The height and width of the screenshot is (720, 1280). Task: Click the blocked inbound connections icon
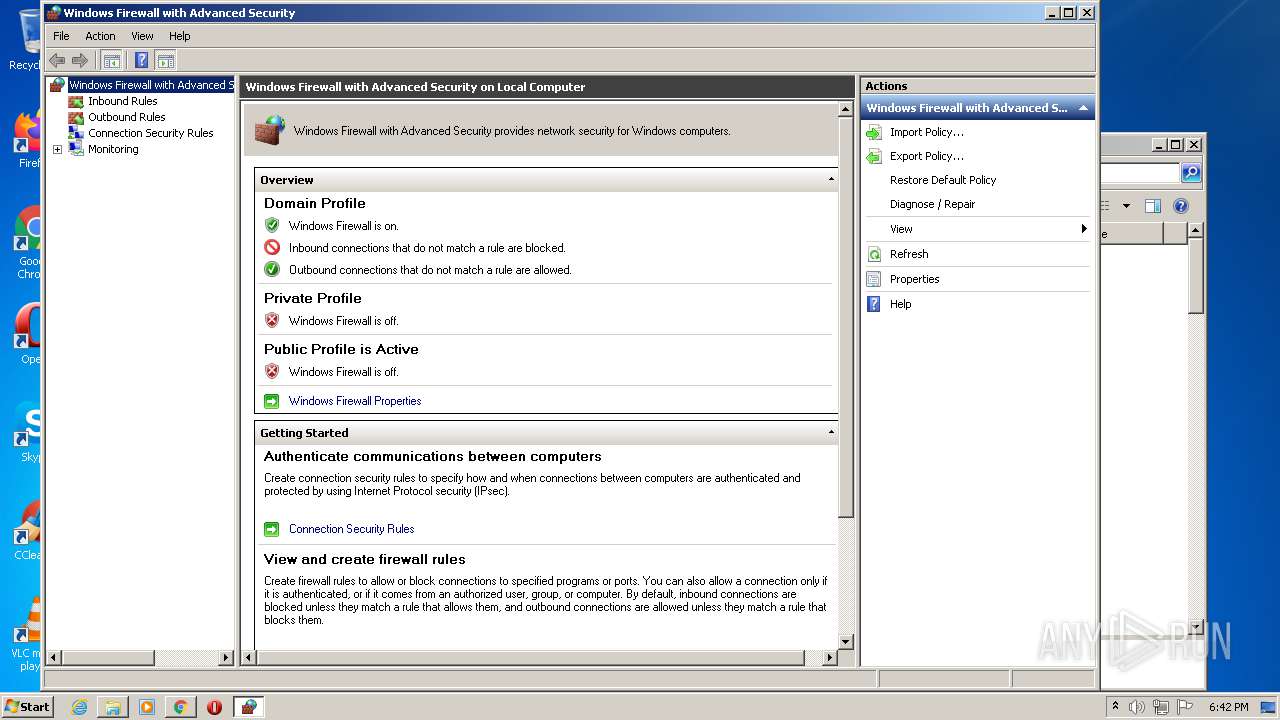[271, 247]
